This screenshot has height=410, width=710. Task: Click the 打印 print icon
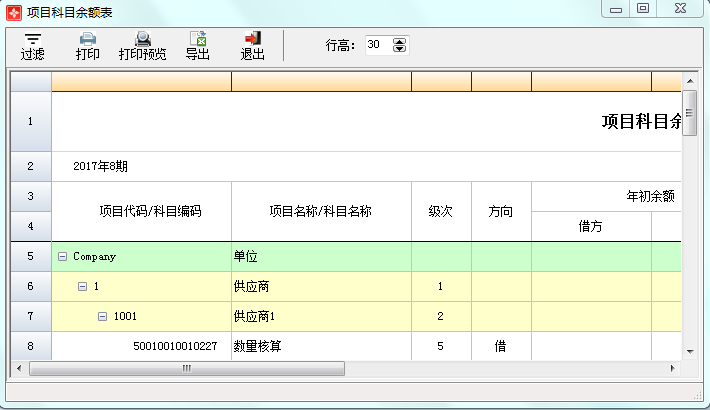click(87, 46)
